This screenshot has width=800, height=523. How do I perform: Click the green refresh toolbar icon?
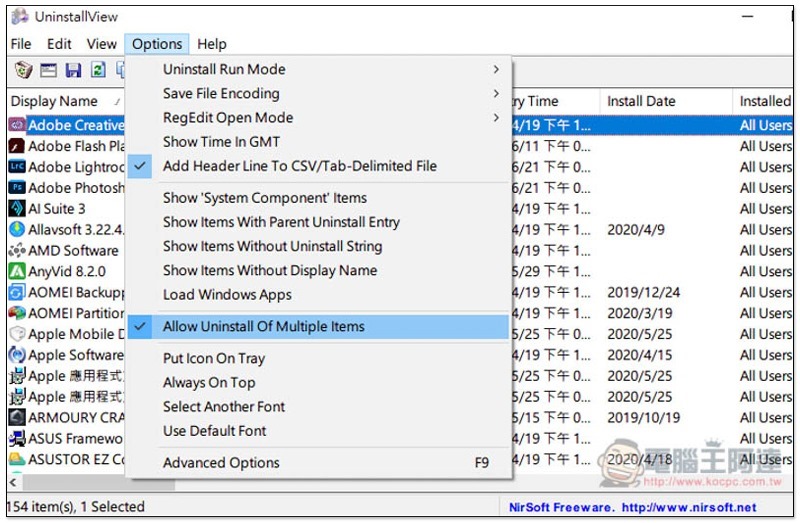pos(98,69)
